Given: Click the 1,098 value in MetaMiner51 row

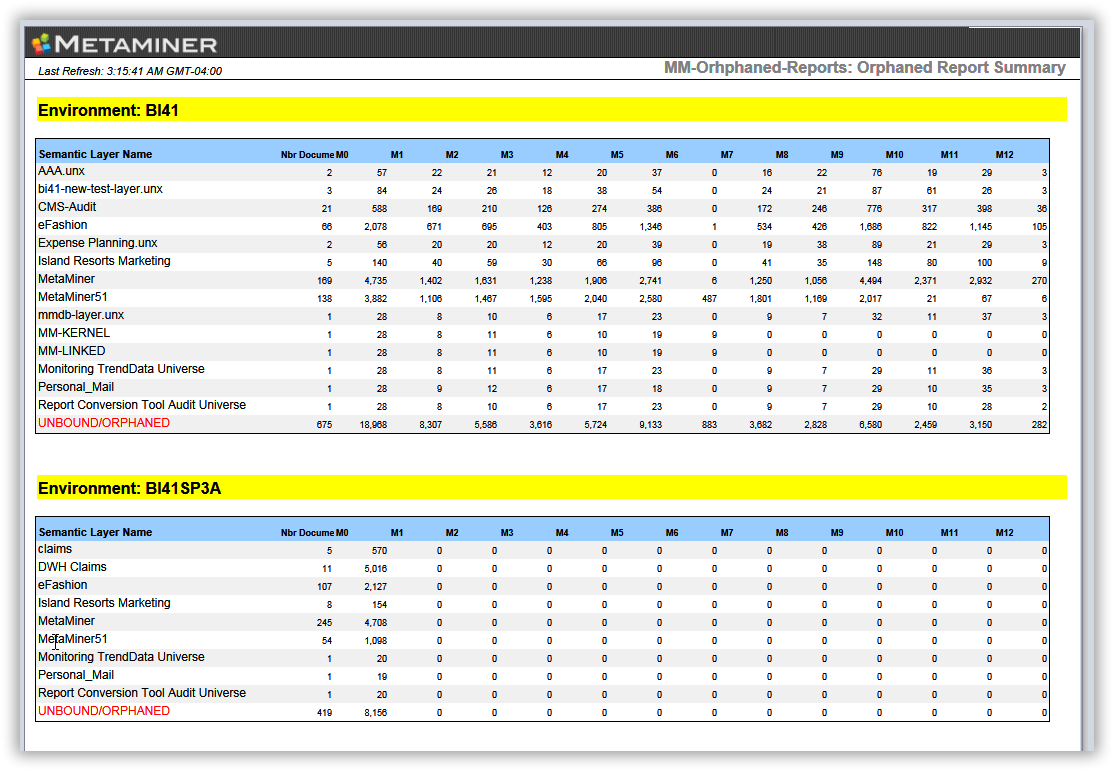Looking at the screenshot, I should click(376, 641).
